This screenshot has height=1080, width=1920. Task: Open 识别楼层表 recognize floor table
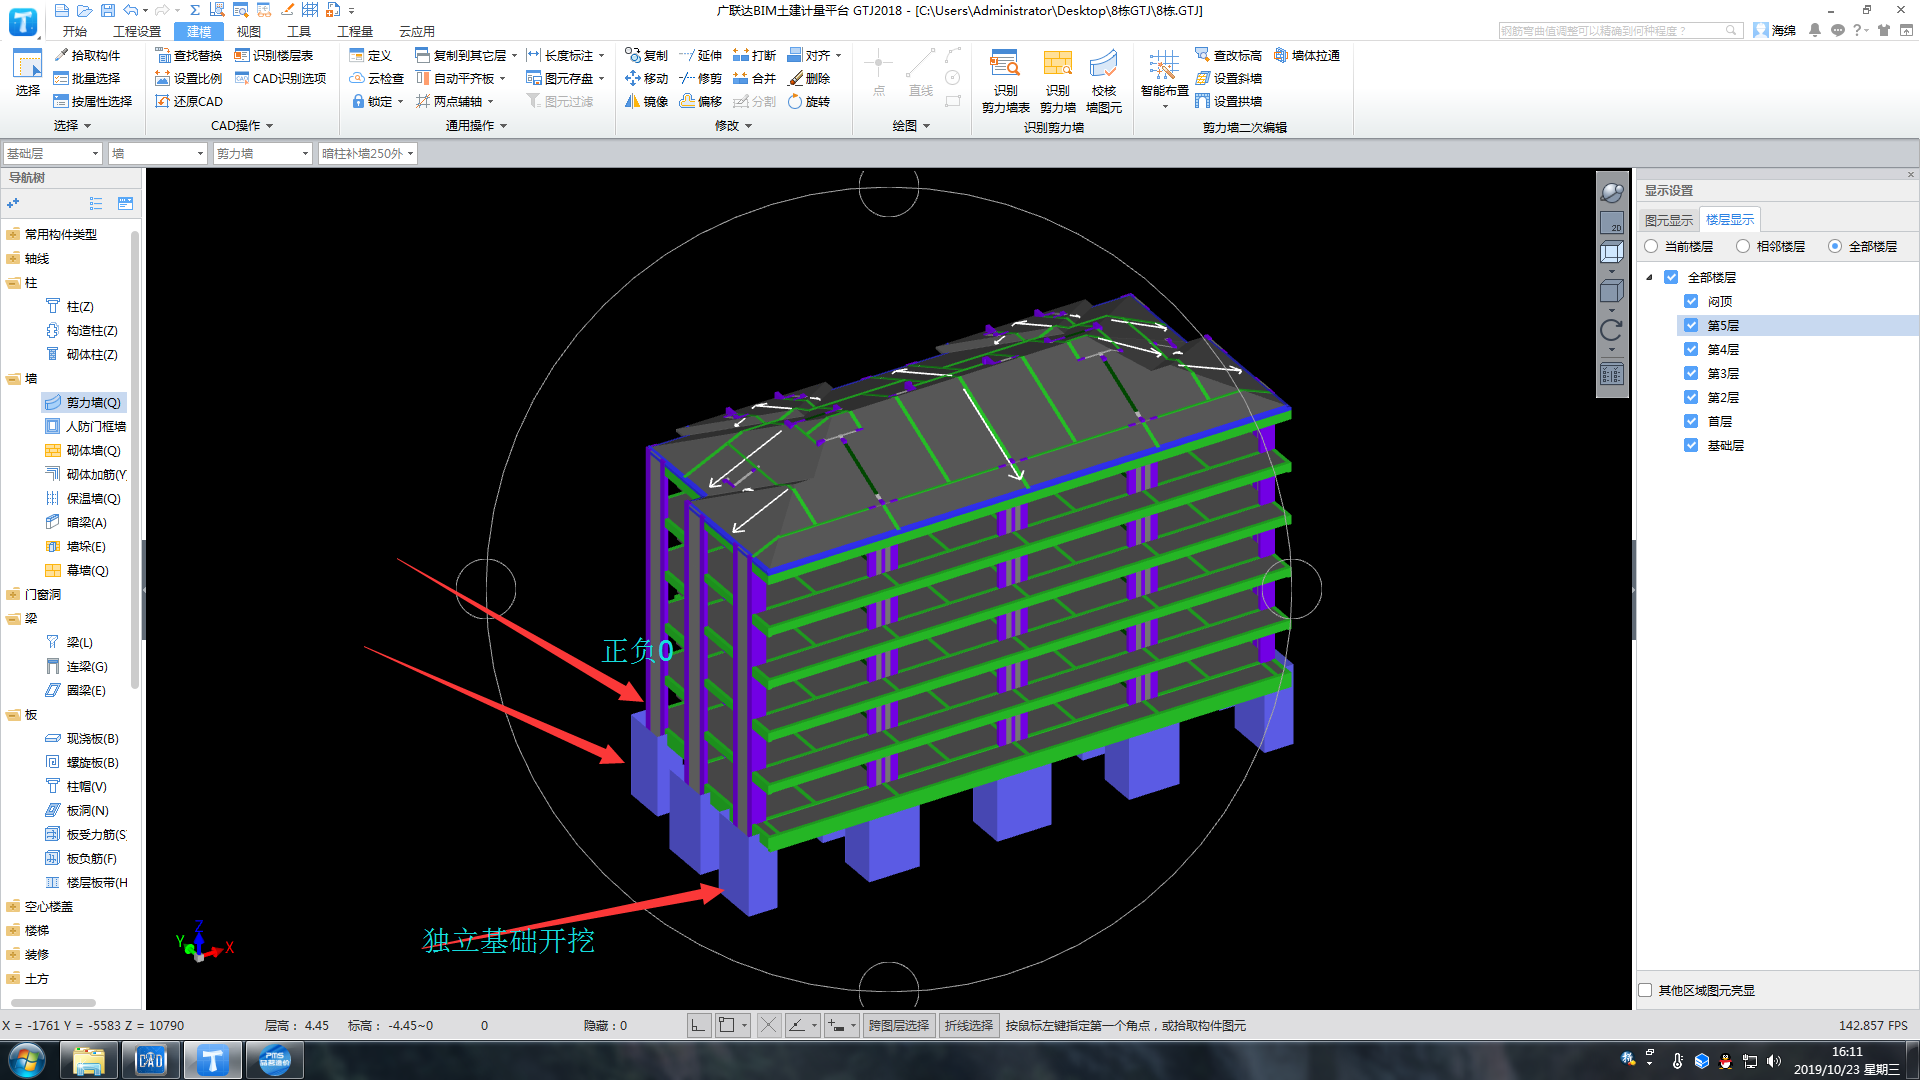pyautogui.click(x=273, y=55)
